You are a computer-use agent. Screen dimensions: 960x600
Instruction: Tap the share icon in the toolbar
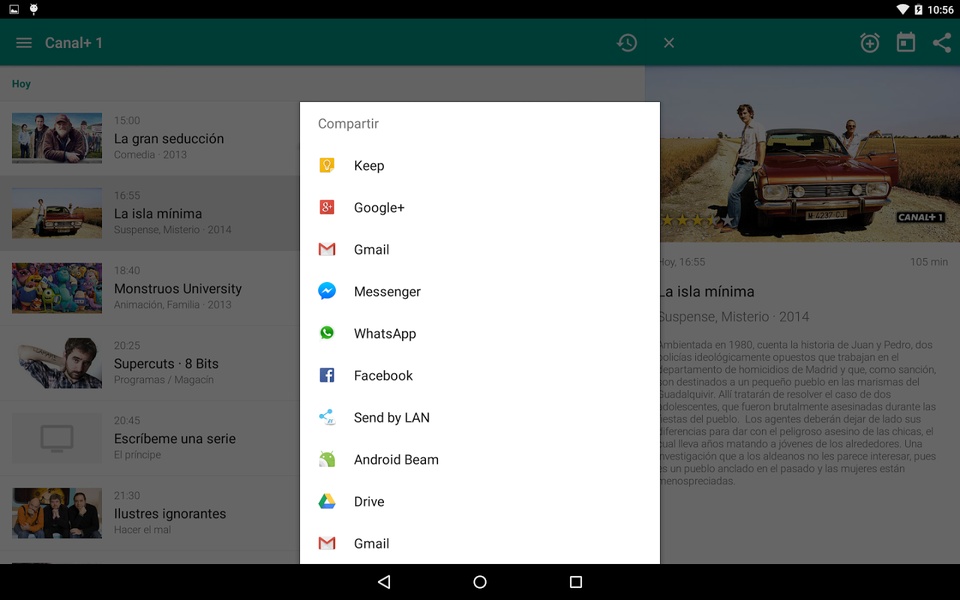[x=942, y=43]
